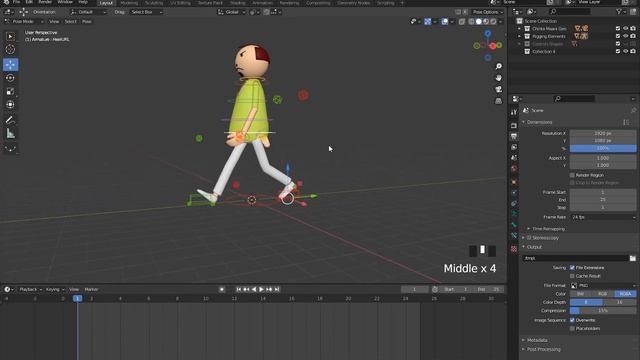Open the Dimensions presets list icon
This screenshot has height=360, width=640.
click(x=626, y=122)
